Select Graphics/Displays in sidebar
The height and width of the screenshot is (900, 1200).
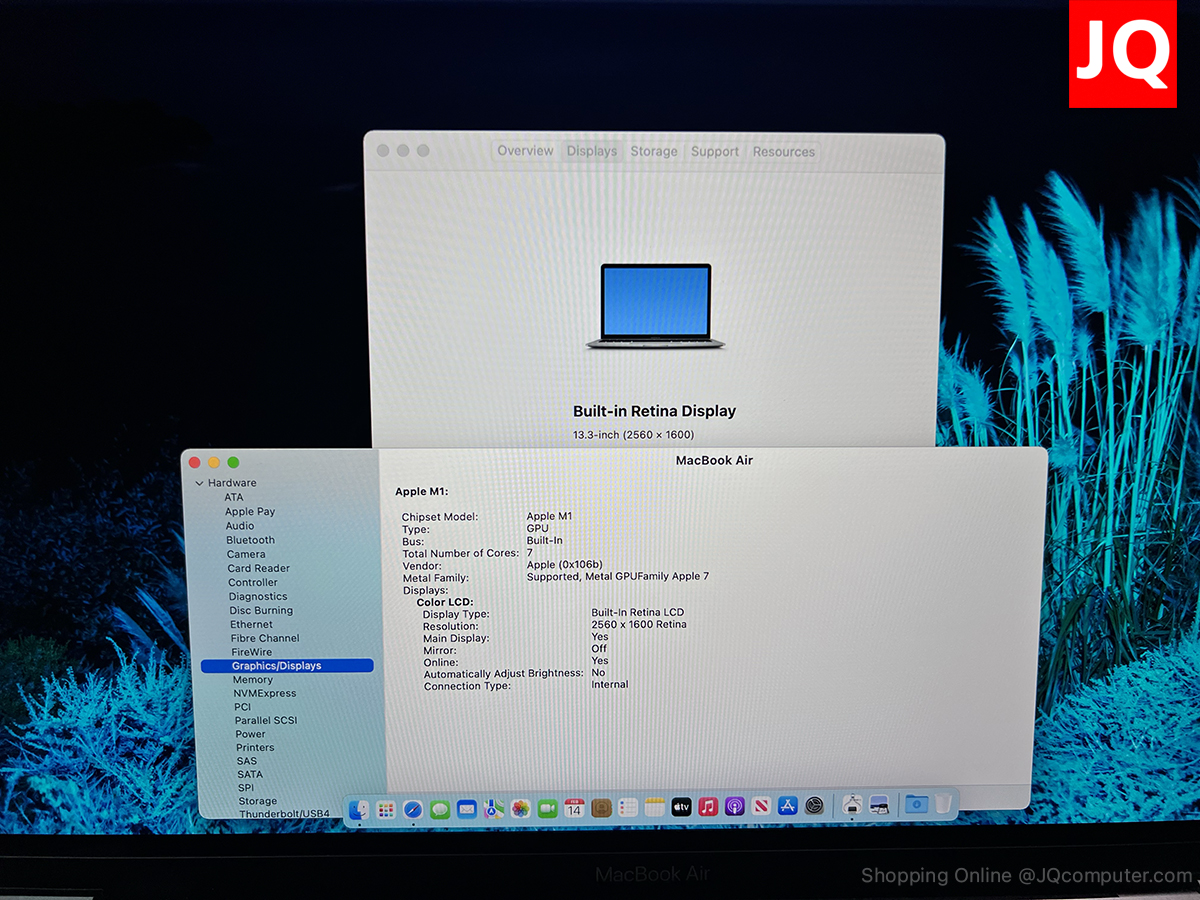(287, 666)
